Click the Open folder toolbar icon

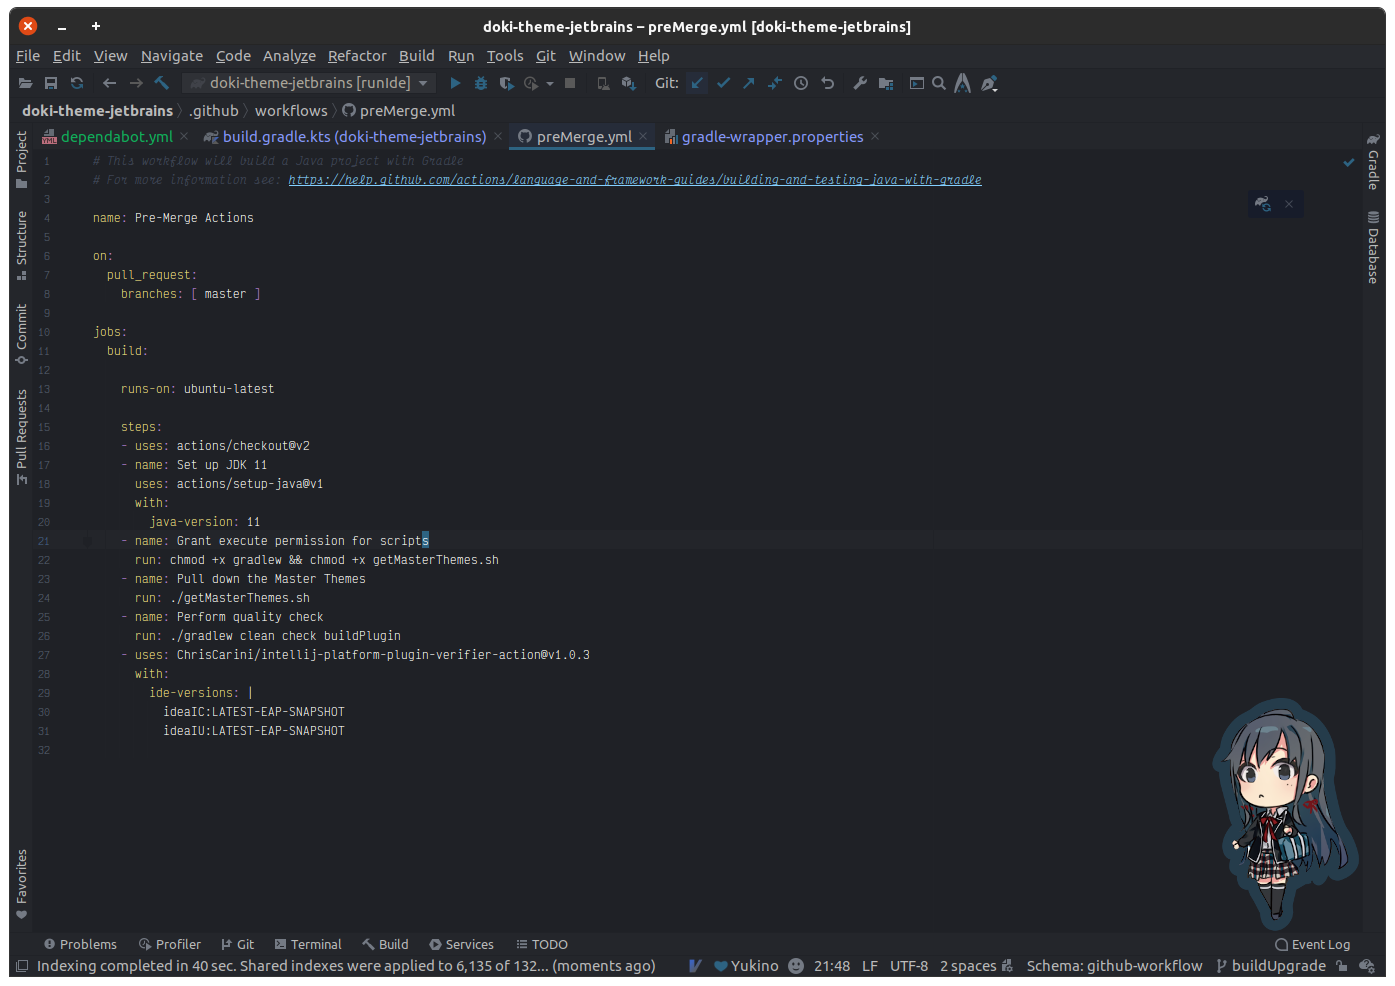(x=25, y=83)
